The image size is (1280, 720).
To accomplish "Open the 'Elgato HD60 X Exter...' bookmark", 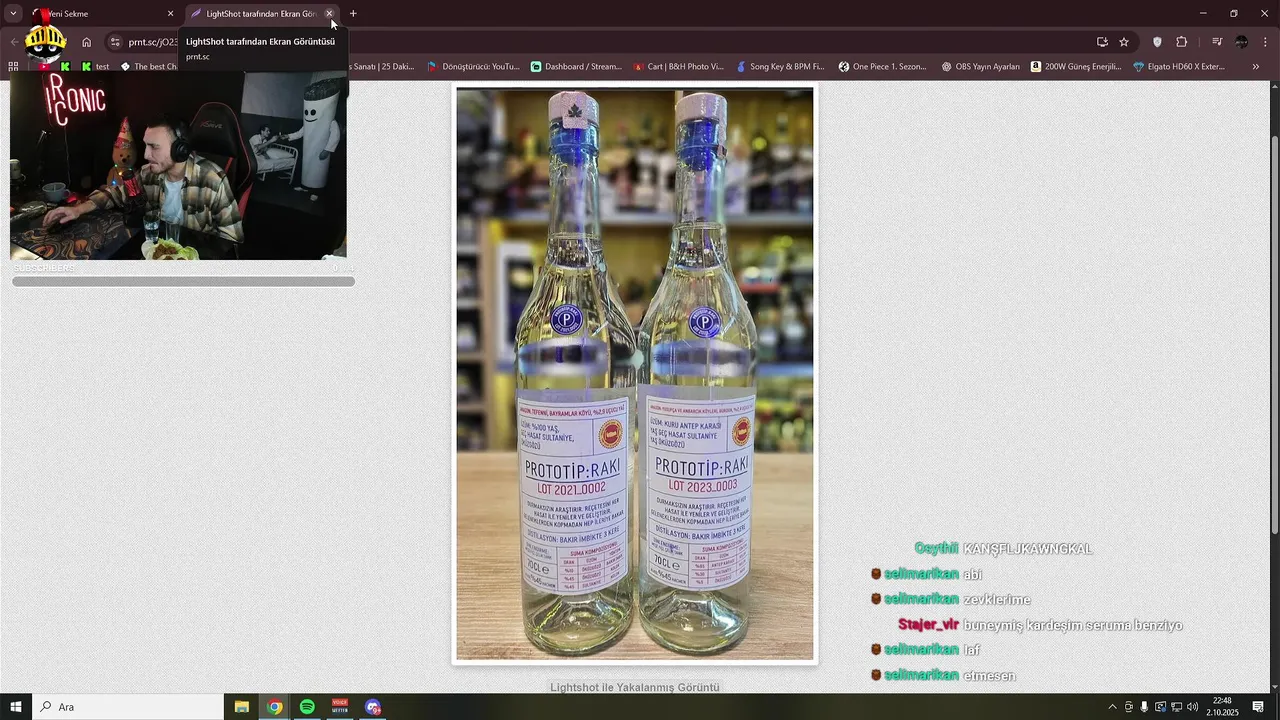I will click(x=1179, y=67).
